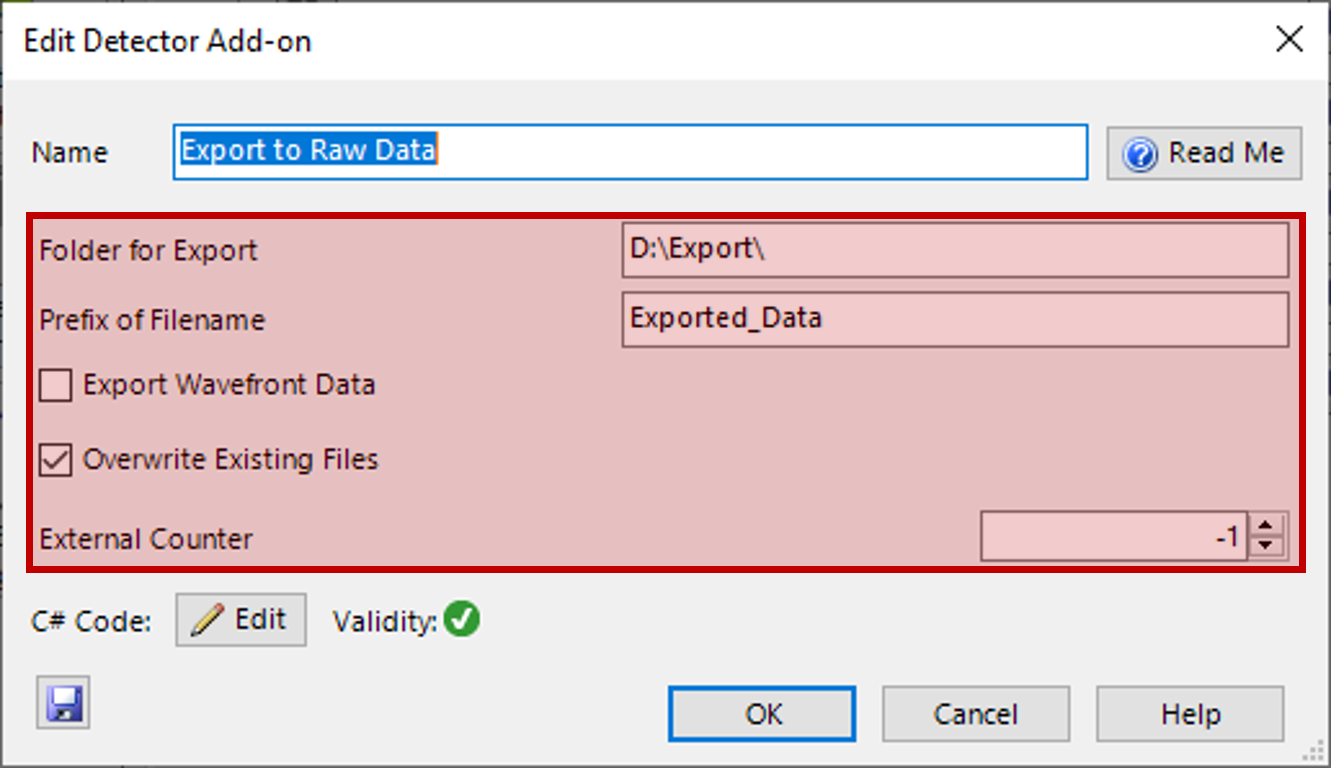Open Help from the bottom button

pos(1190,714)
